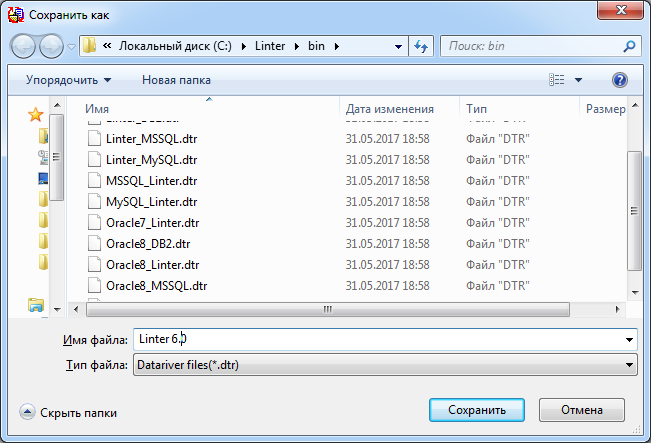
Task: Click file icon of Linter_MySQL.dtr
Action: [x=94, y=159]
